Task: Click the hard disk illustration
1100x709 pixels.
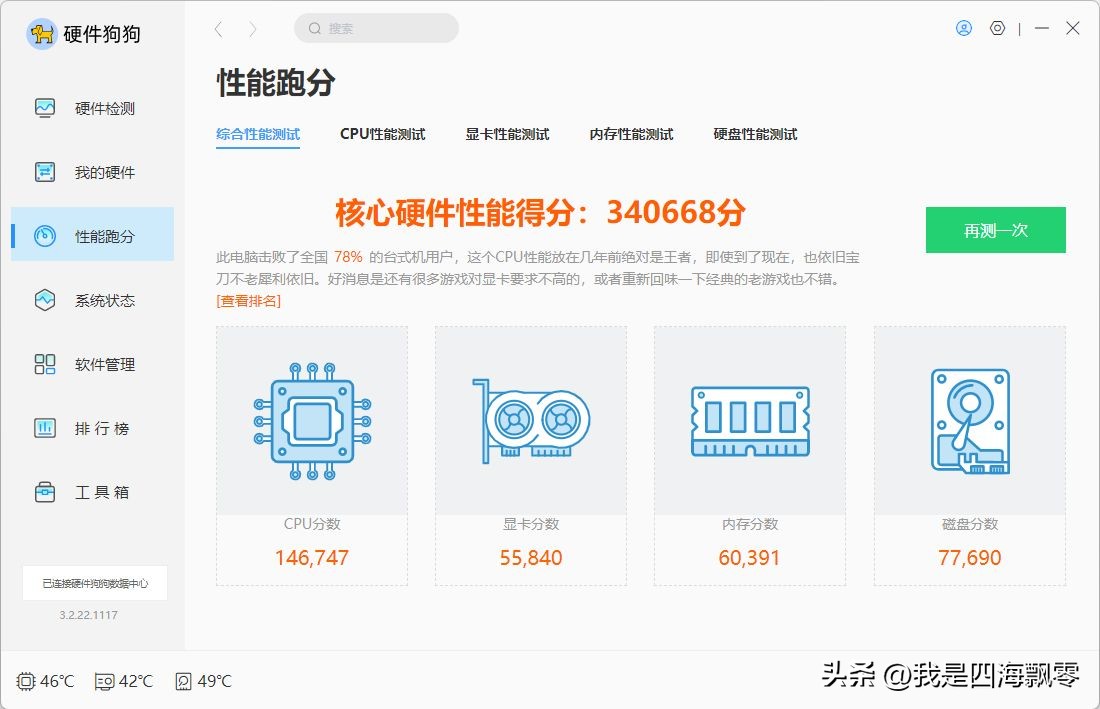Action: [x=970, y=421]
